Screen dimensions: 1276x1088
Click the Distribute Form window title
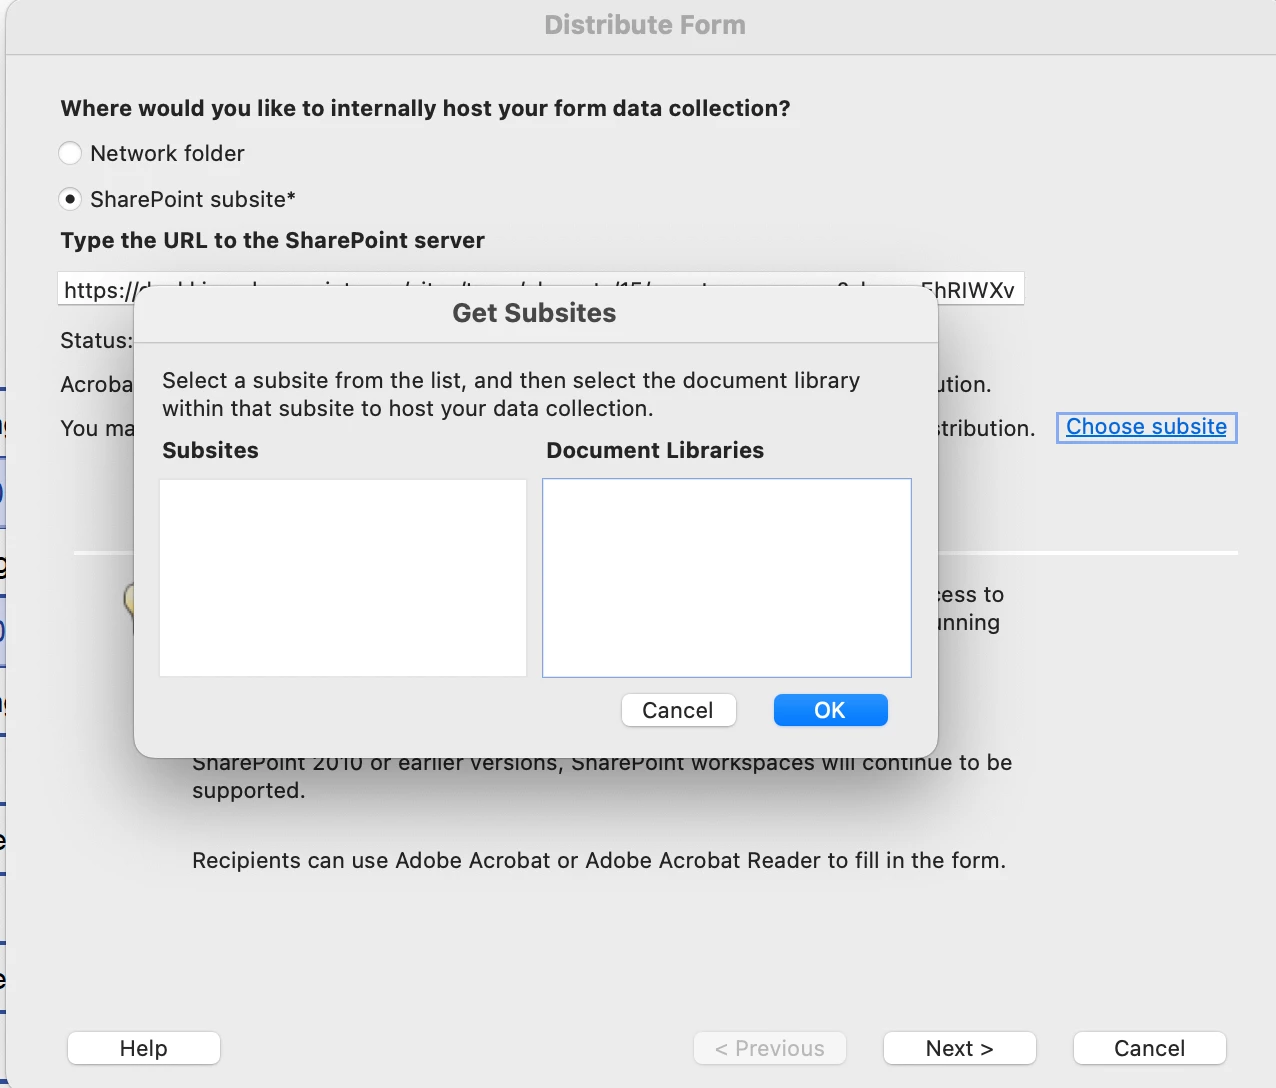(x=645, y=25)
